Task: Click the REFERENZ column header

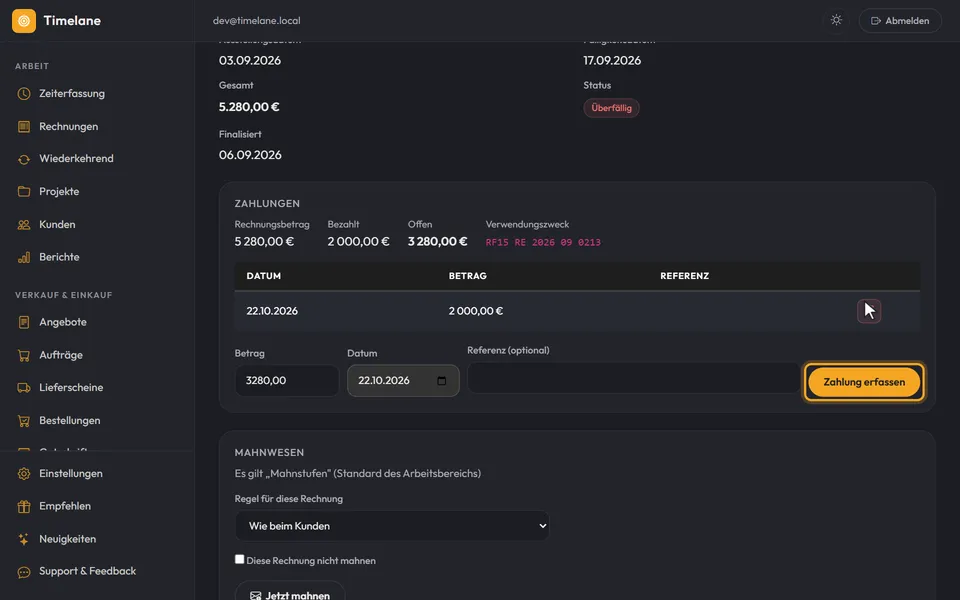Action: (684, 276)
